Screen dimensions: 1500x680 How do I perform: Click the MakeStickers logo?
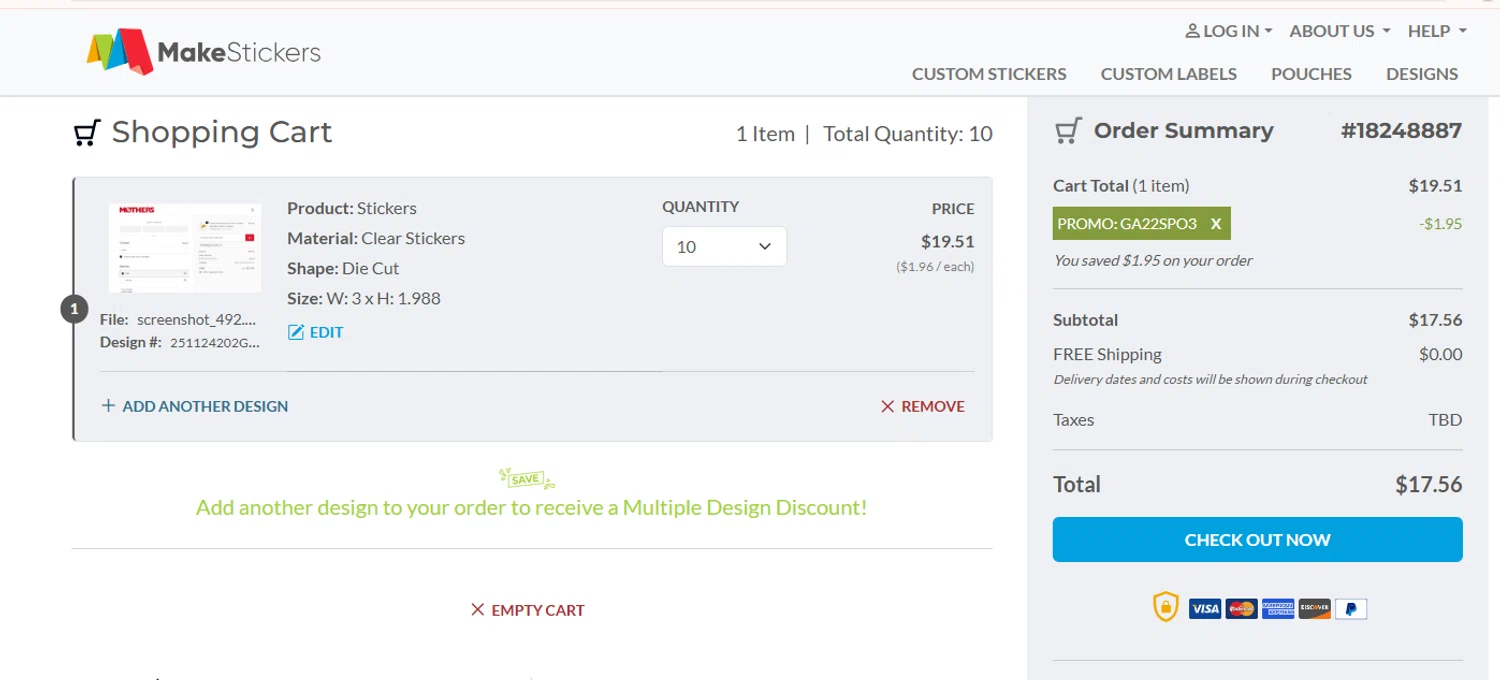pos(204,51)
